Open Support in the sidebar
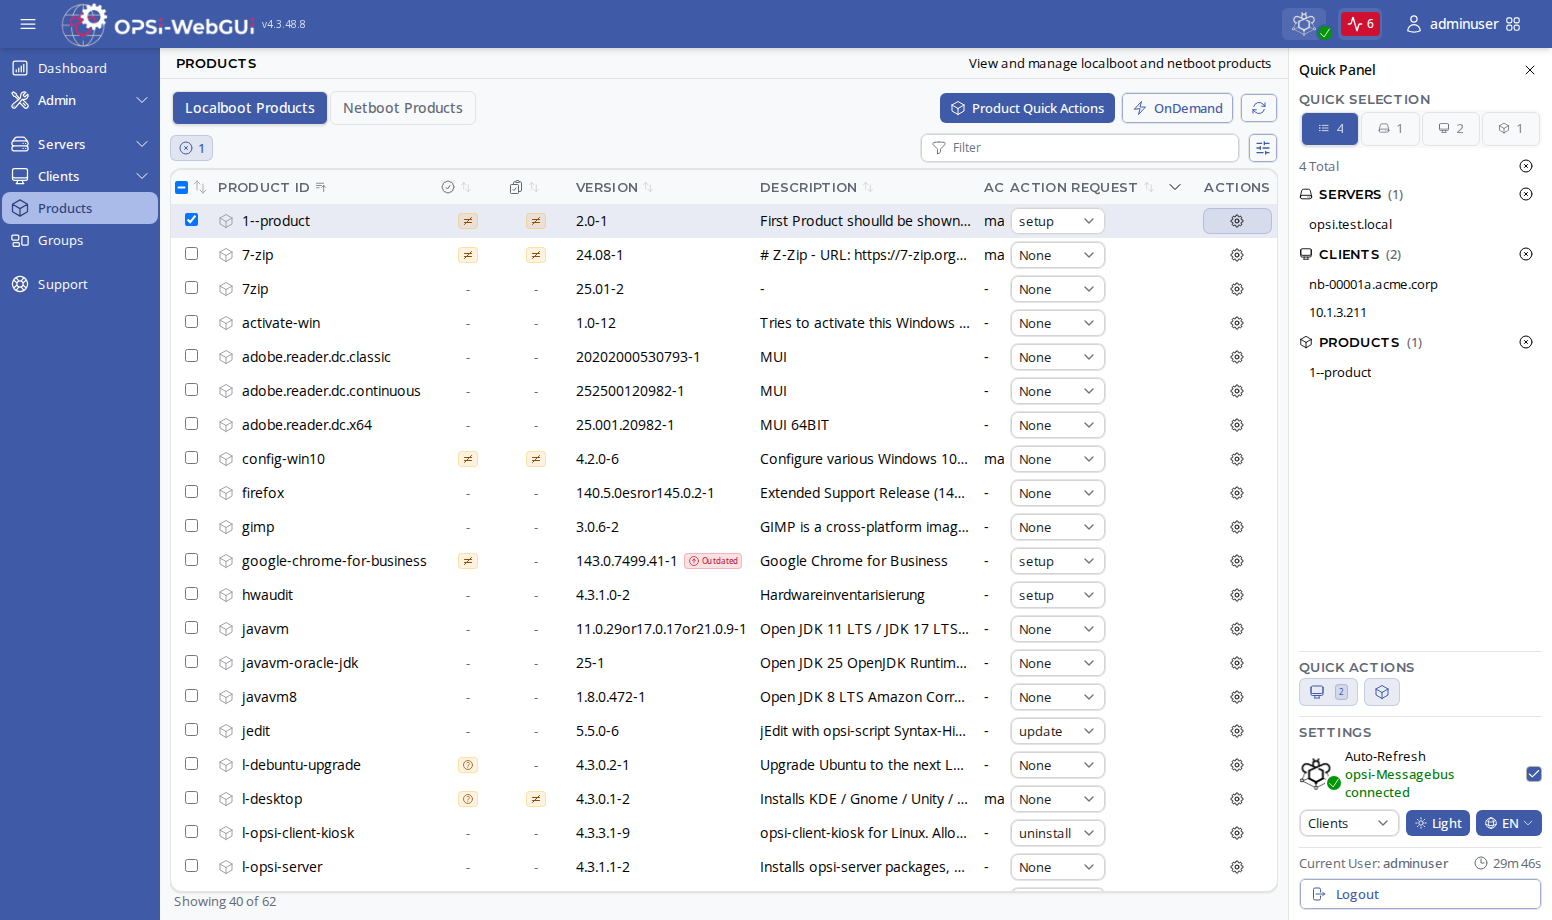The height and width of the screenshot is (920, 1552). coord(80,284)
